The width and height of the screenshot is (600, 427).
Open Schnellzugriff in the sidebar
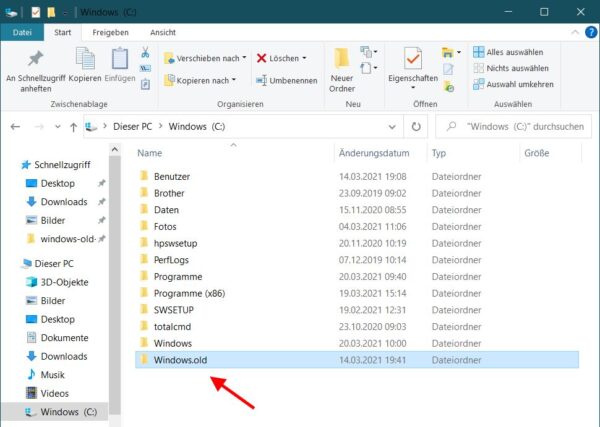(56, 165)
